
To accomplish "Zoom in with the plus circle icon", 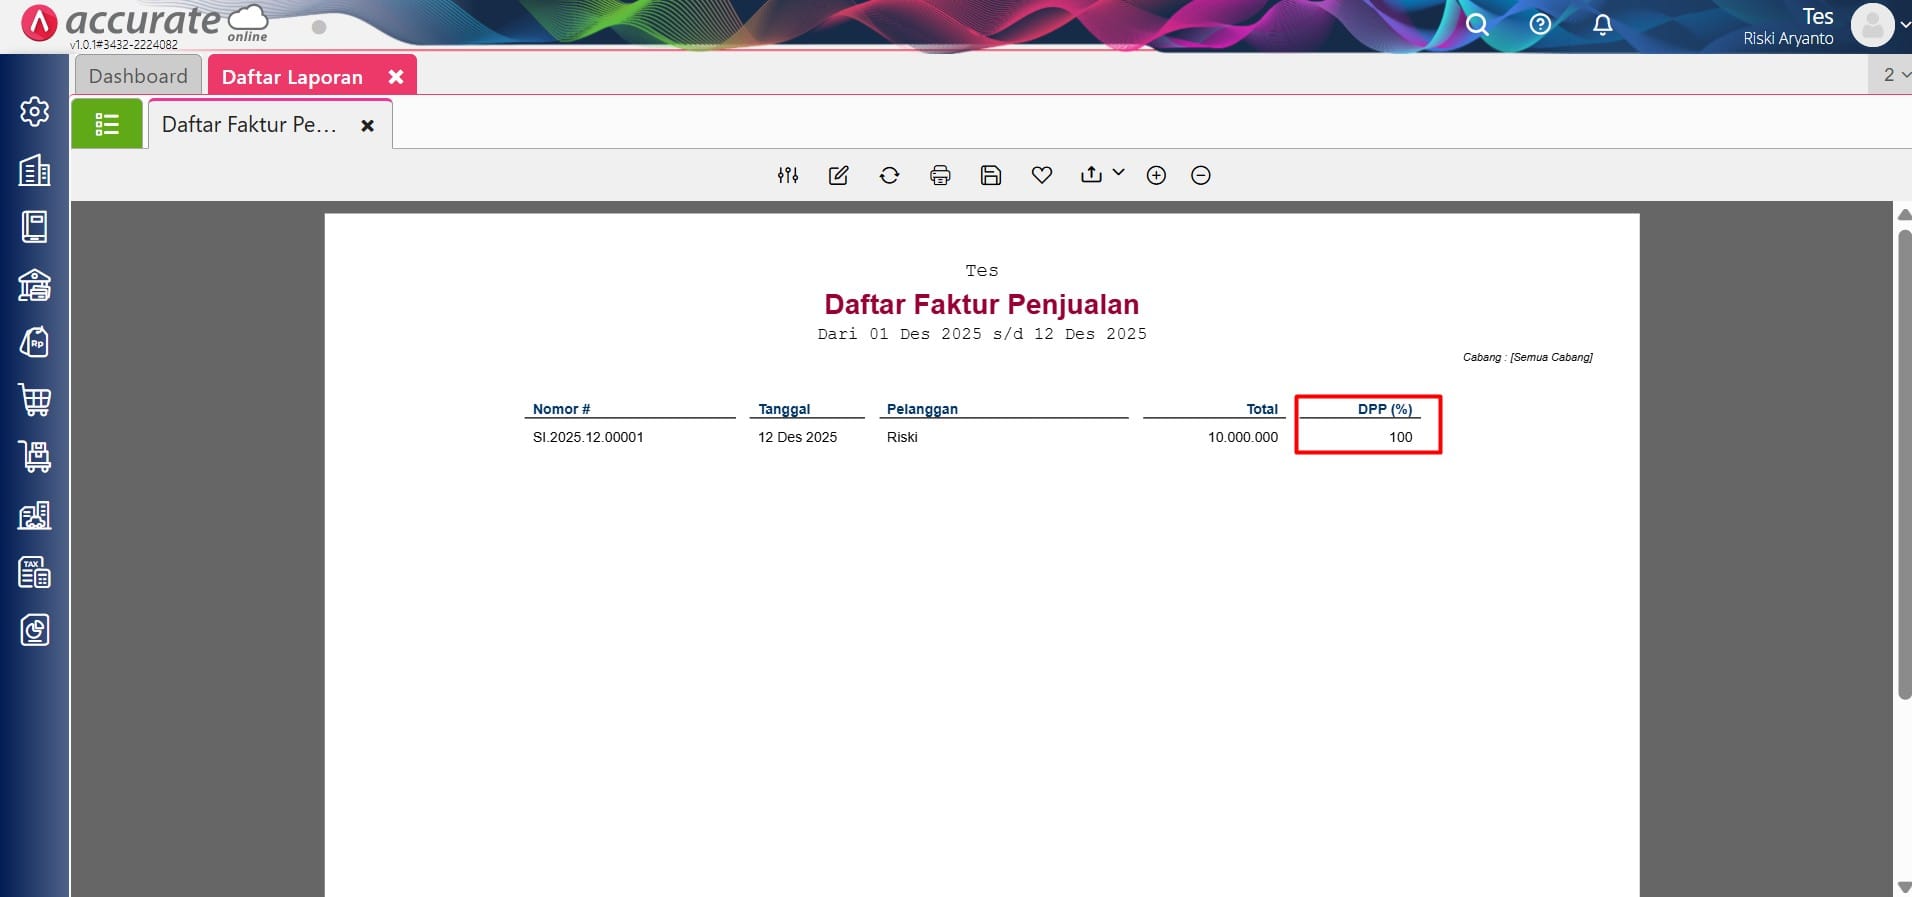I will click(1156, 176).
